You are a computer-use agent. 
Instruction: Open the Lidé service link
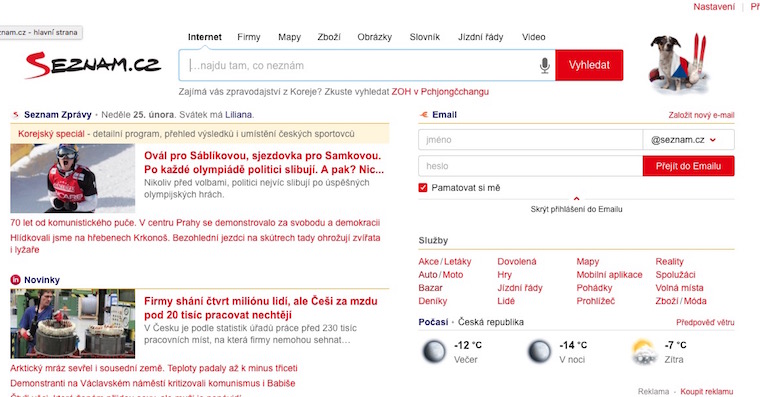click(x=506, y=301)
